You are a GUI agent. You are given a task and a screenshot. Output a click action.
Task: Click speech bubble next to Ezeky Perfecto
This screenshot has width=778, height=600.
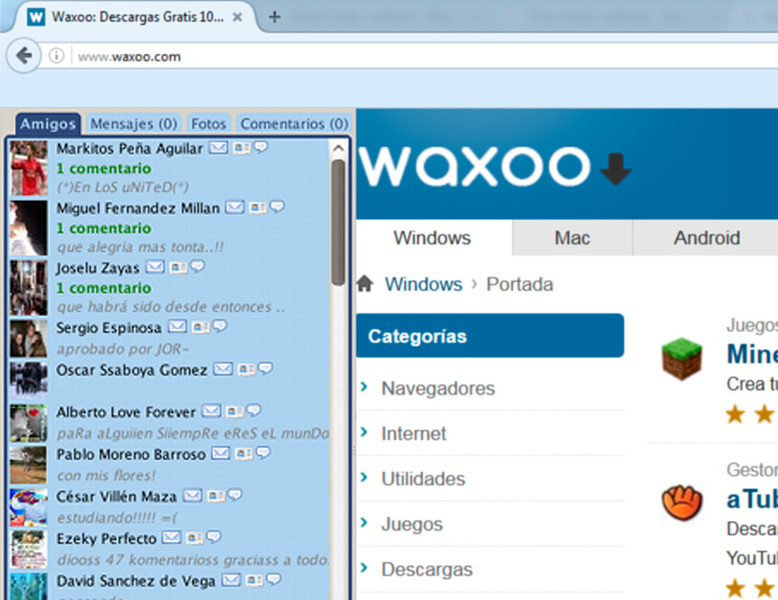click(x=214, y=537)
